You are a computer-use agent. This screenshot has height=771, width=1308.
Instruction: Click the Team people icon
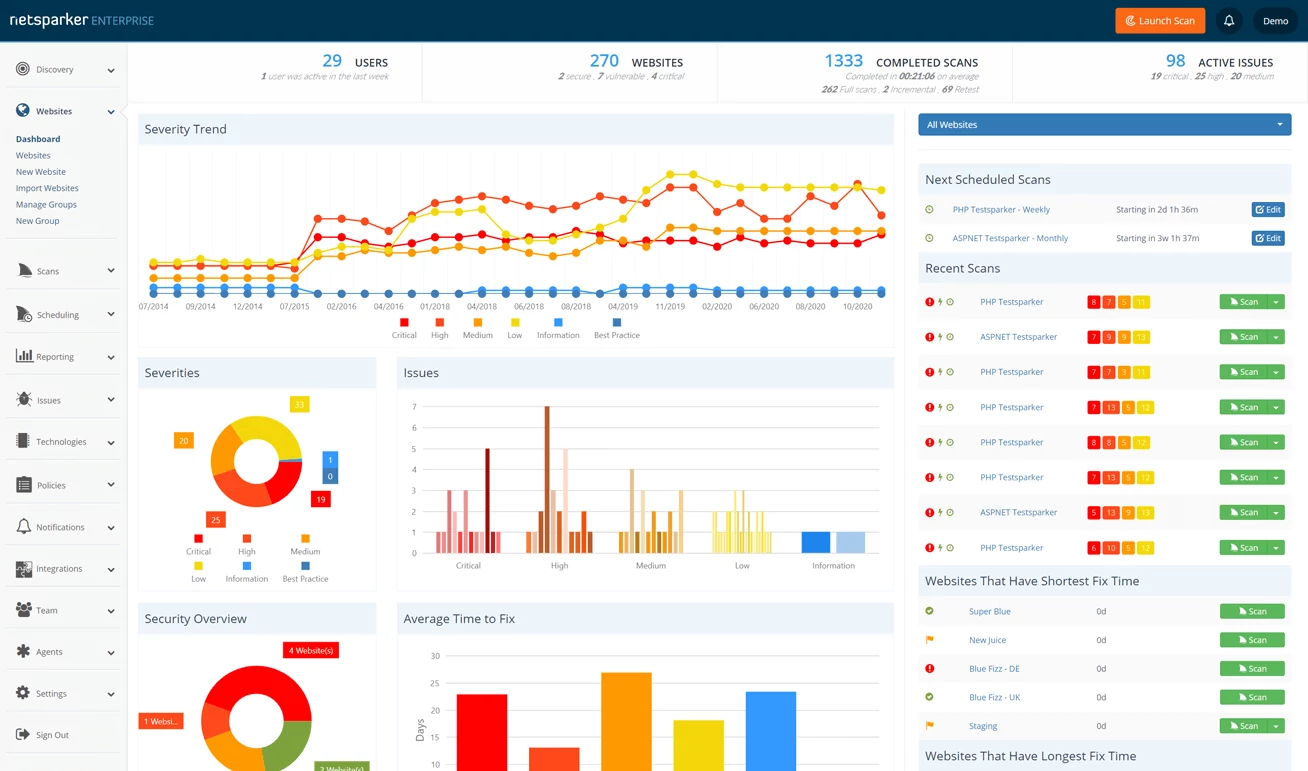pyautogui.click(x=24, y=609)
